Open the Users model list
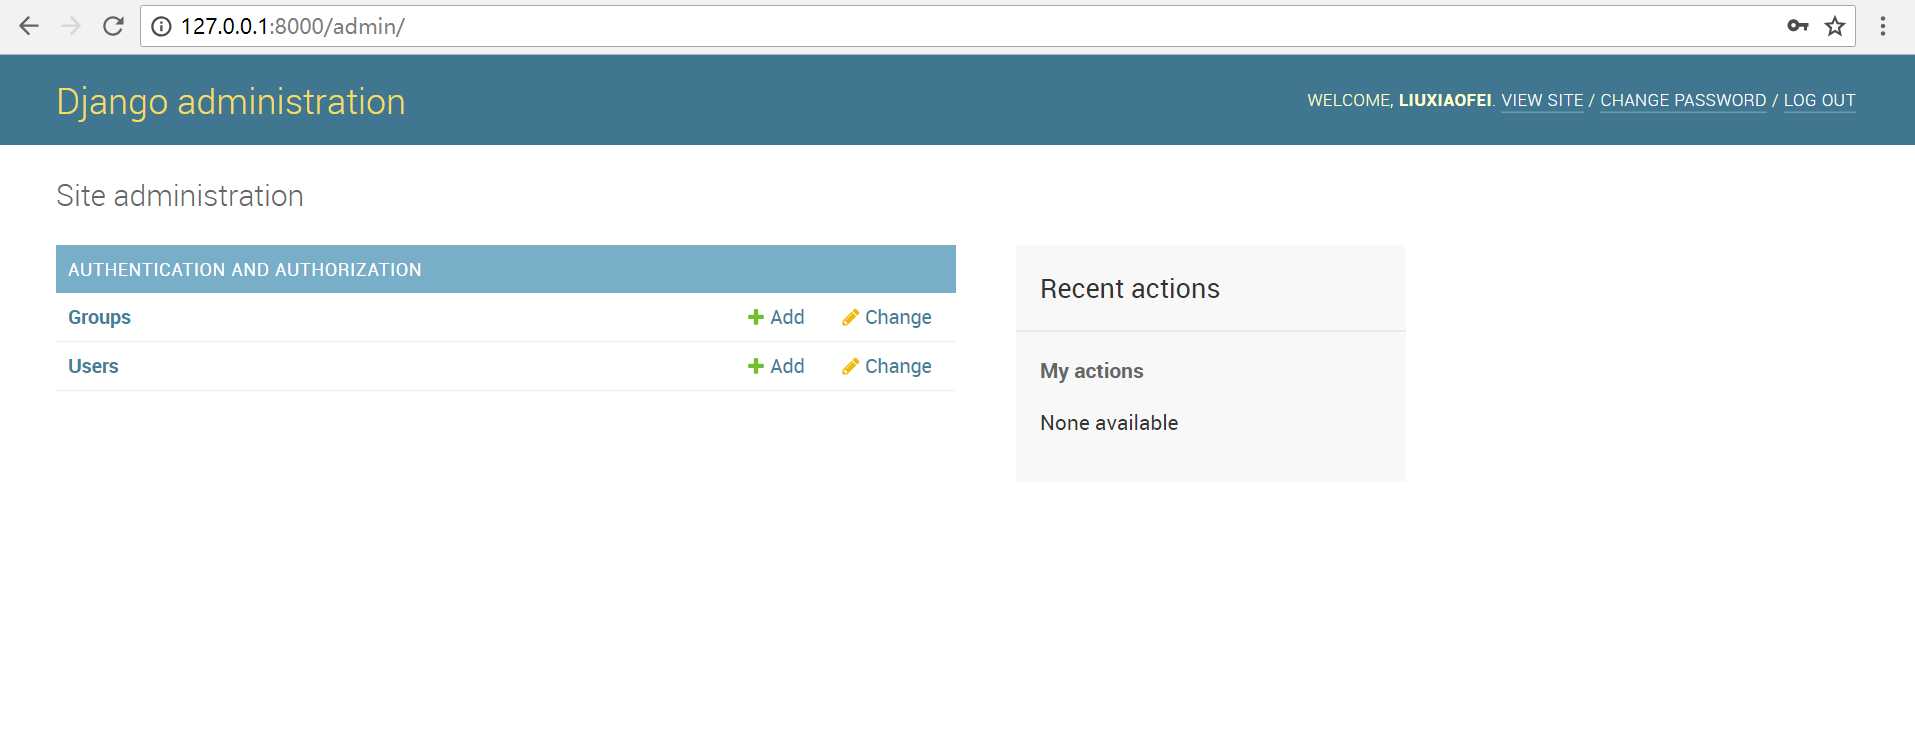1915x743 pixels. click(93, 366)
